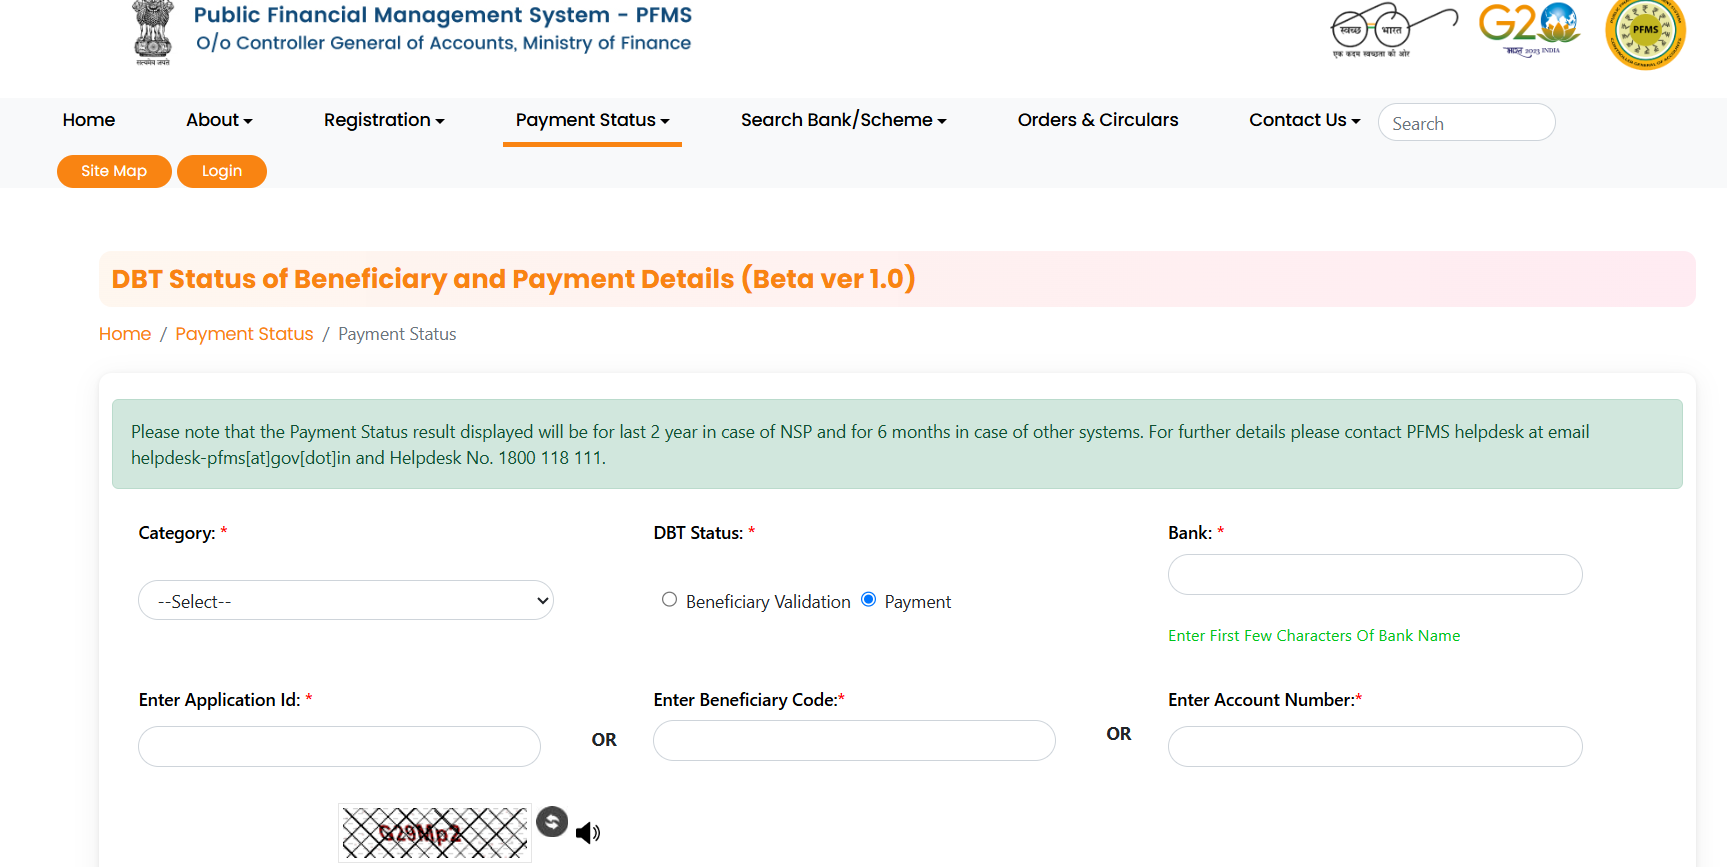Click the captcha image

[x=435, y=833]
